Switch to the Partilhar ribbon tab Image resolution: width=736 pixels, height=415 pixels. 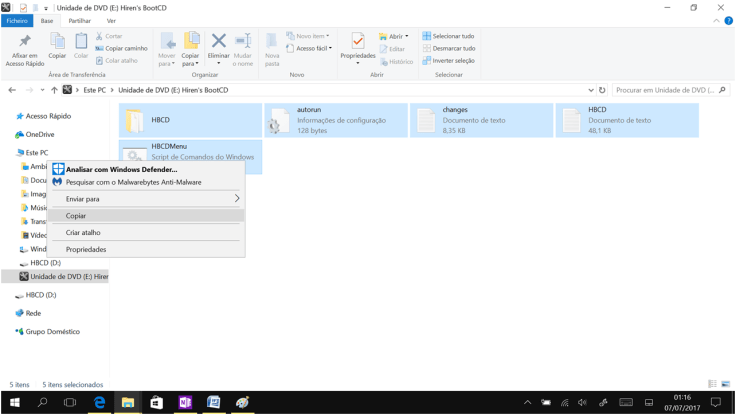coord(79,20)
